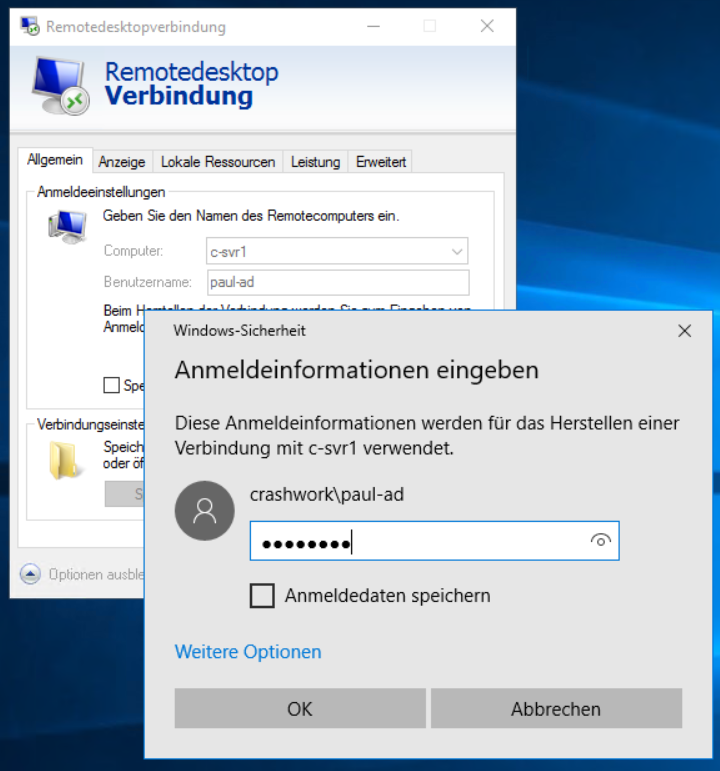Screen dimensions: 720x771
Task: Confirm credentials with OK button
Action: [x=300, y=708]
